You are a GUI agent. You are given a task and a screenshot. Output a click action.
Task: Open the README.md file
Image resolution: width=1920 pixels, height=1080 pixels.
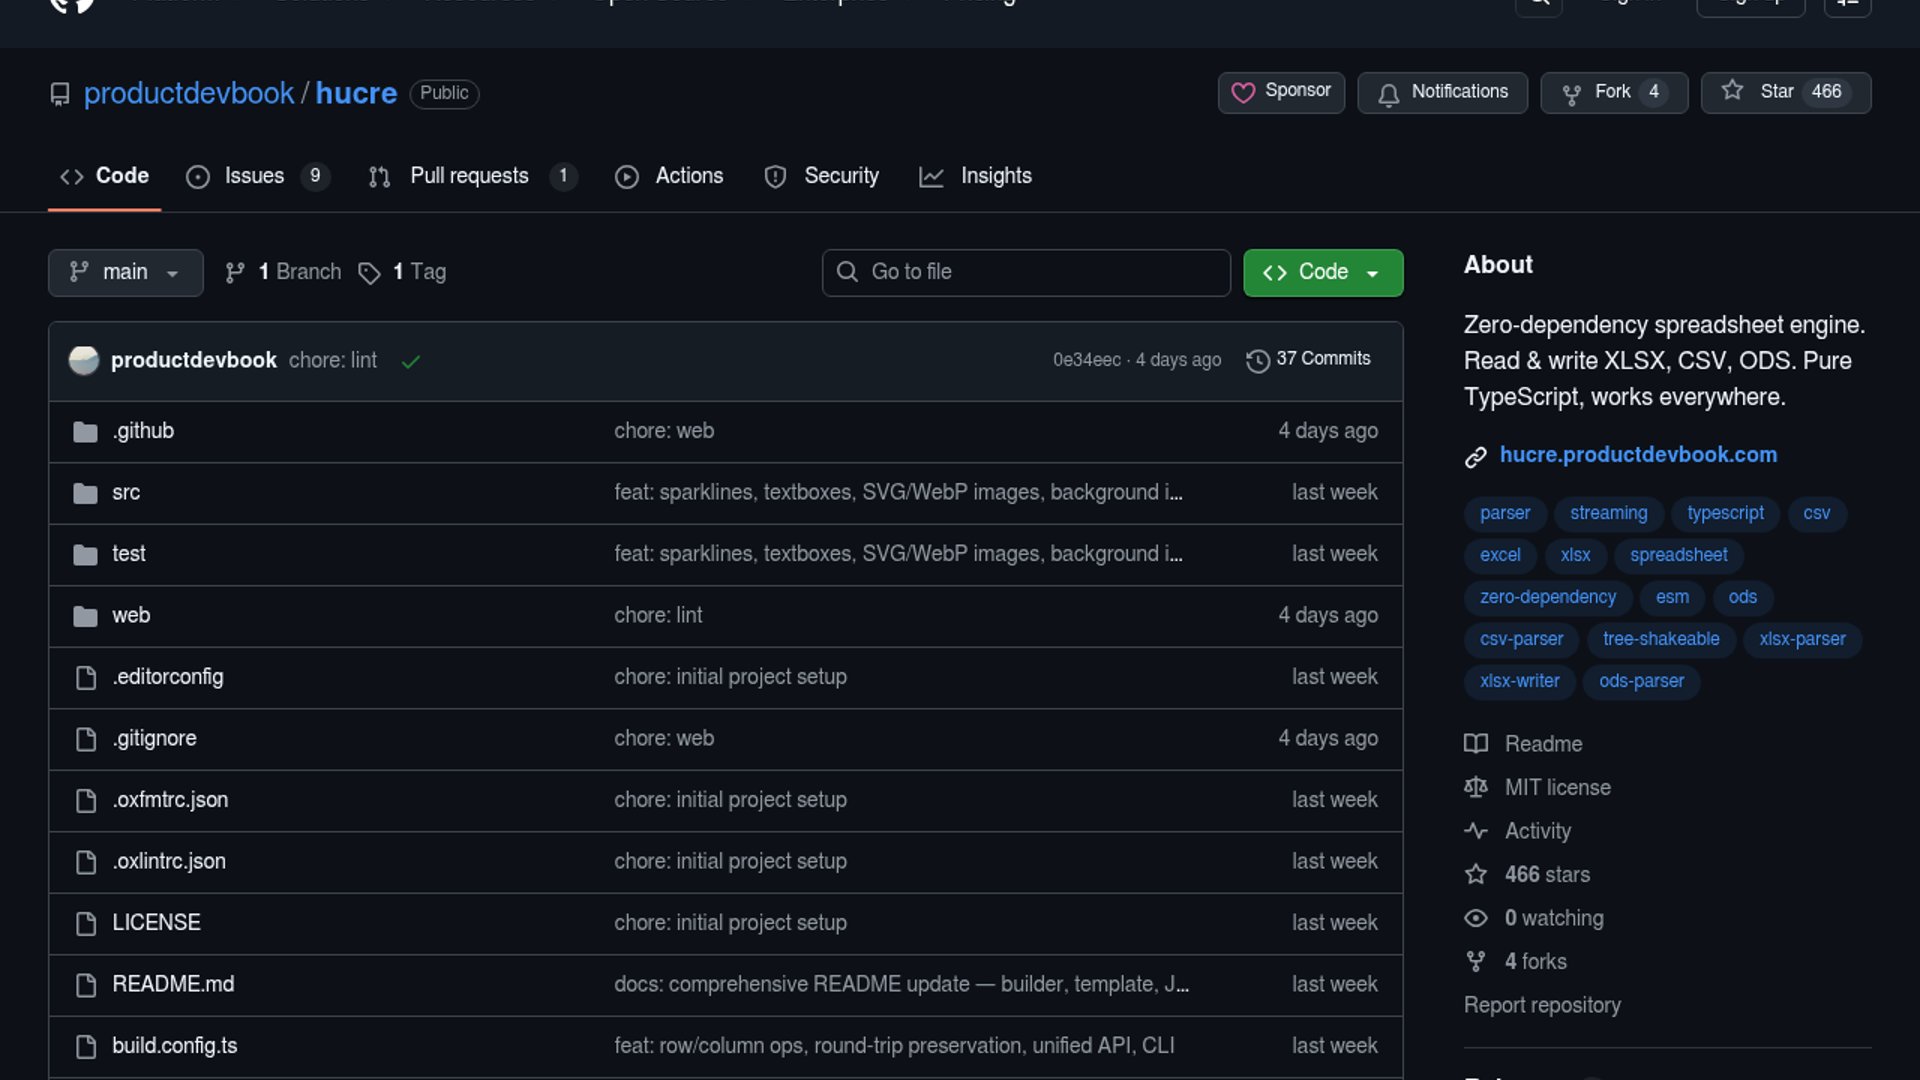(173, 984)
